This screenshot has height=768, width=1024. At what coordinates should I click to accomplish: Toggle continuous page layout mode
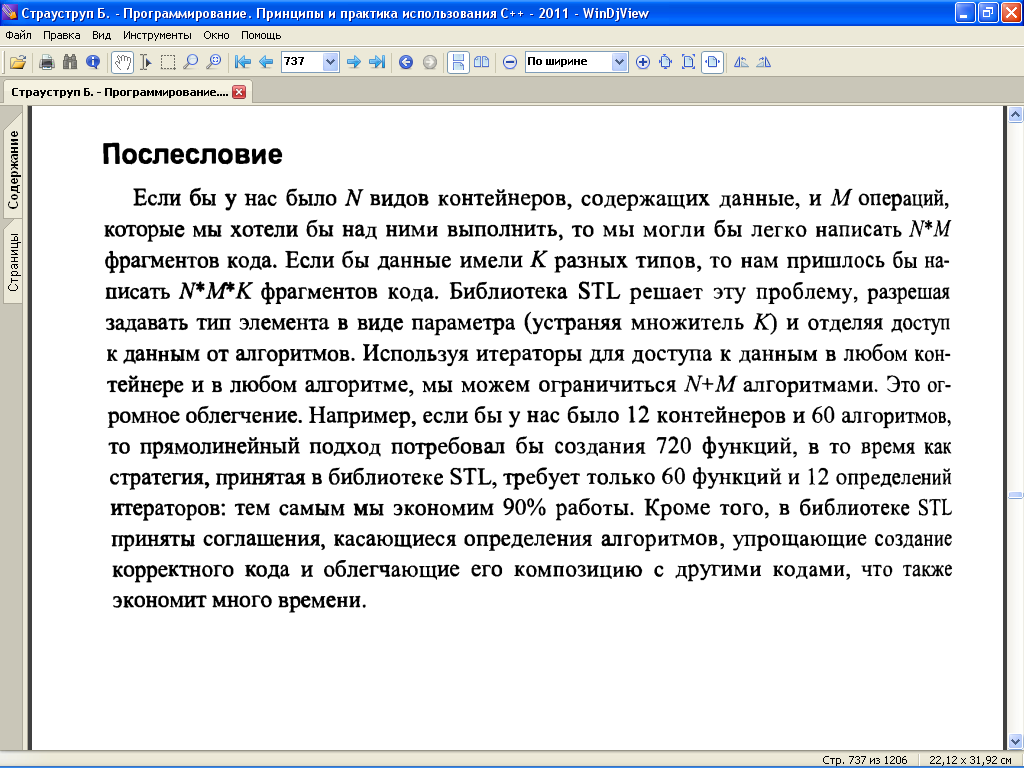point(458,62)
